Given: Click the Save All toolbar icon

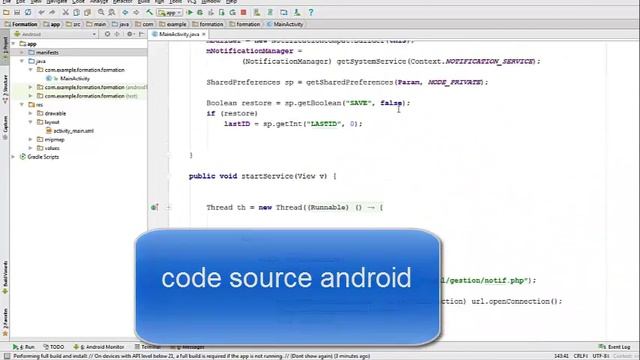Looking at the screenshot, I should point(17,13).
